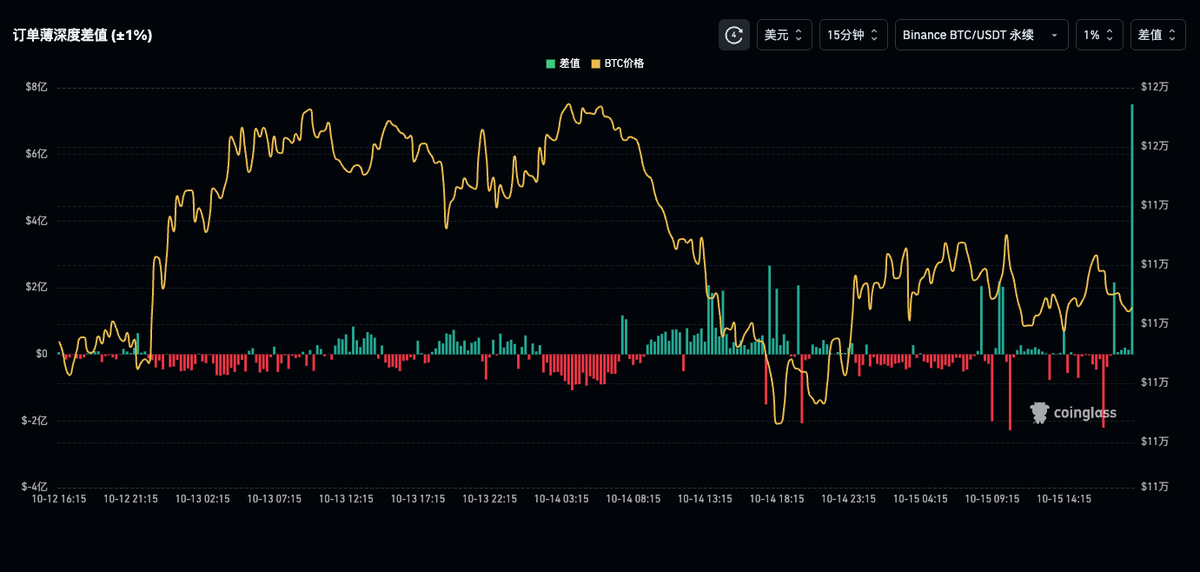Click the tall green bar at chart's right edge
1200x572 pixels.
click(1132, 228)
